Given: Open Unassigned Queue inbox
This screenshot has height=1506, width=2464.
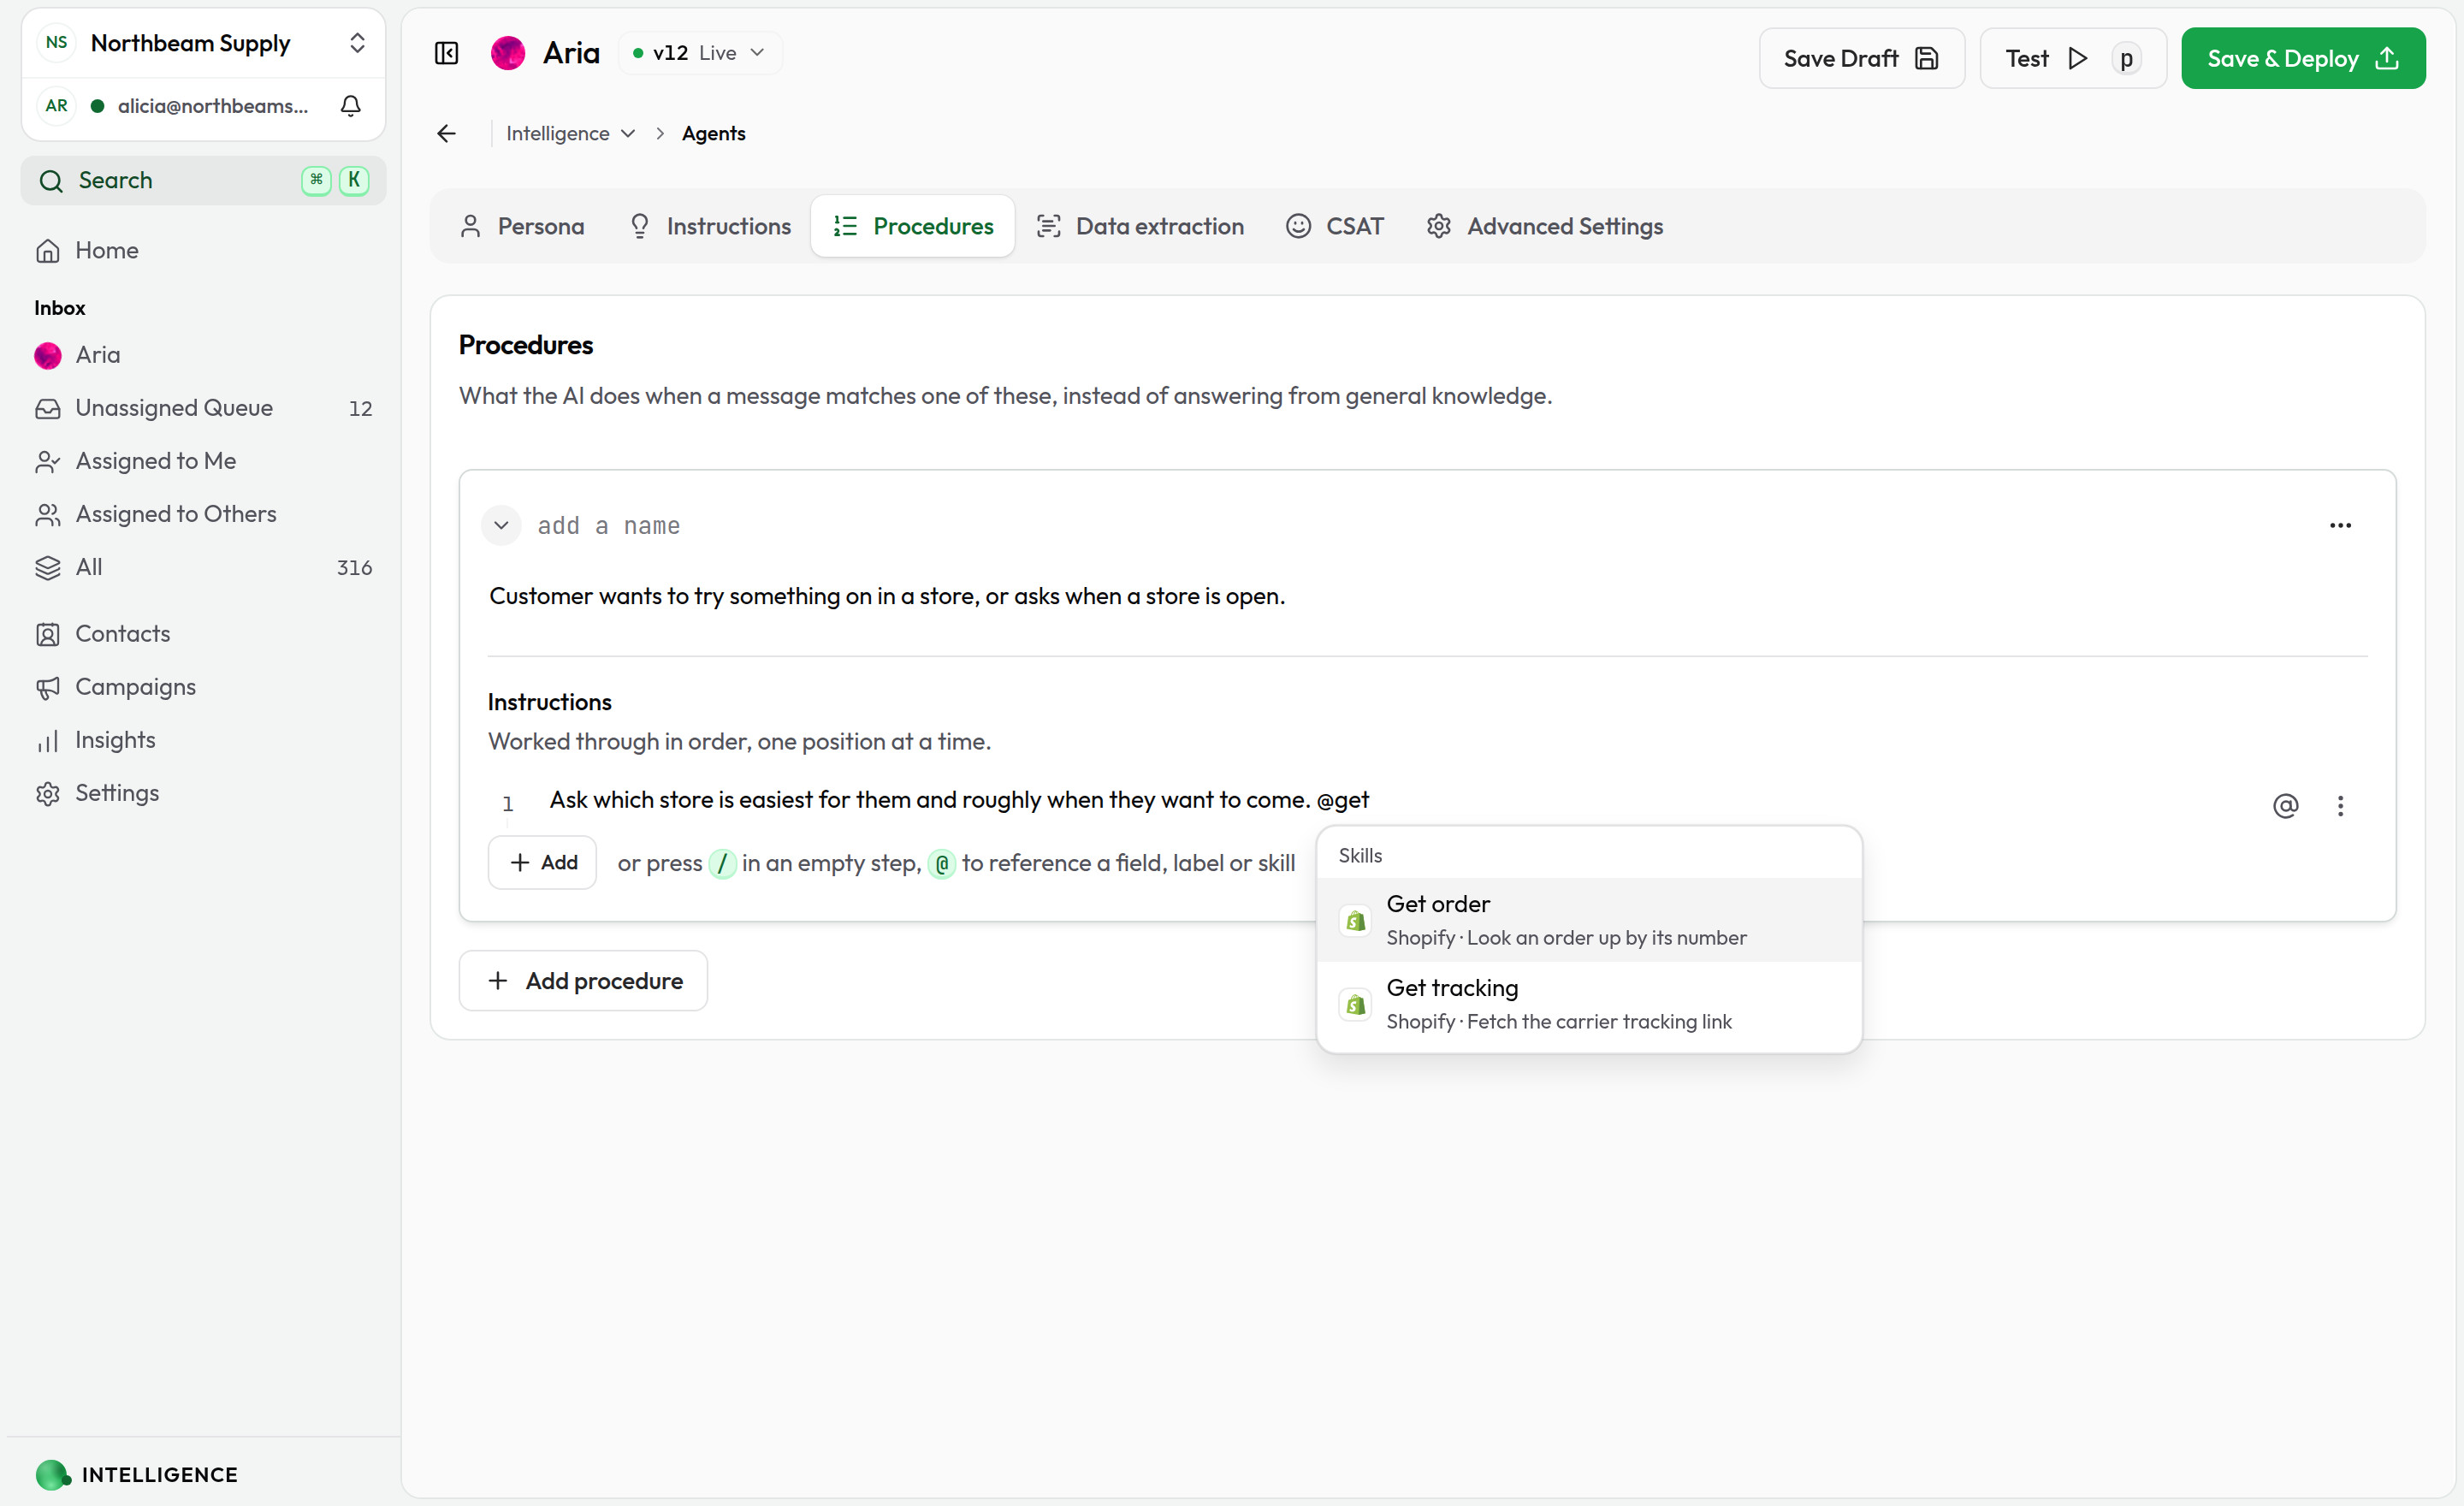Looking at the screenshot, I should pyautogui.click(x=204, y=408).
